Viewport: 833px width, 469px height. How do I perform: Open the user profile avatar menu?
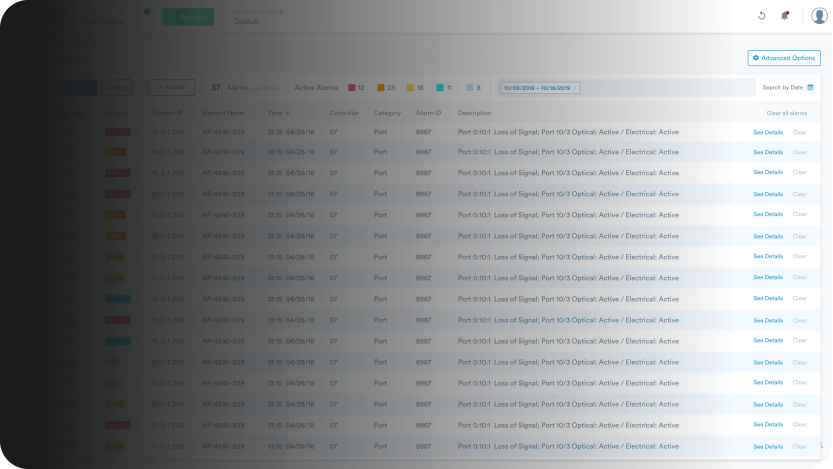click(x=819, y=16)
